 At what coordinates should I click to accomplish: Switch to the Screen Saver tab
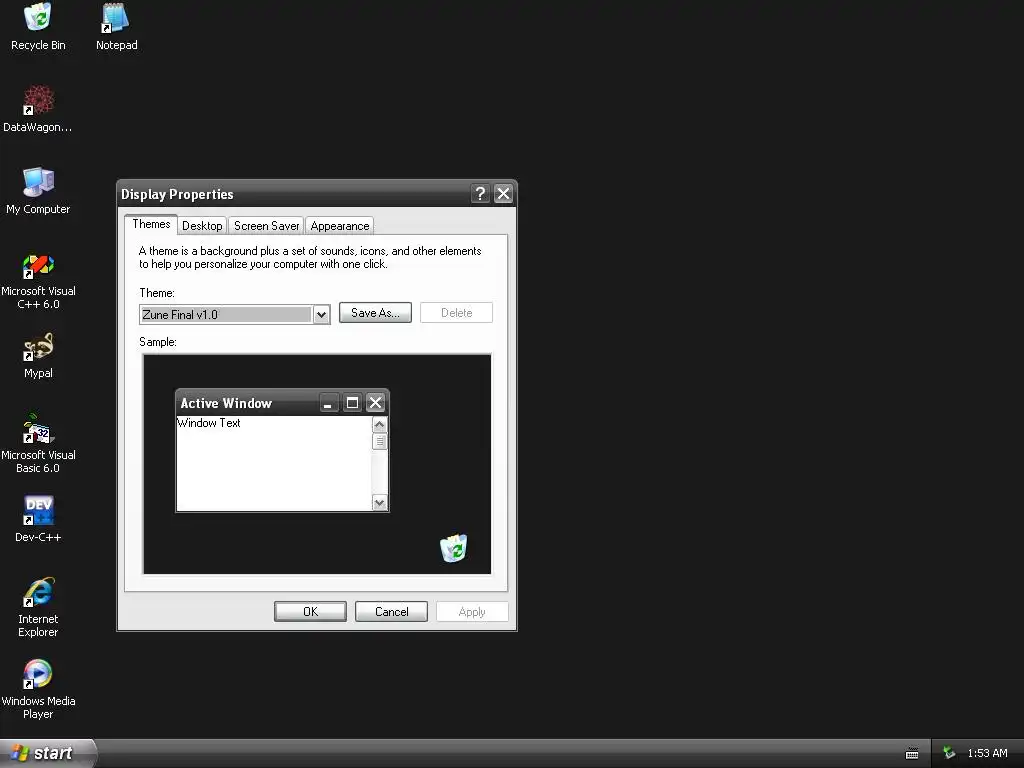[266, 226]
